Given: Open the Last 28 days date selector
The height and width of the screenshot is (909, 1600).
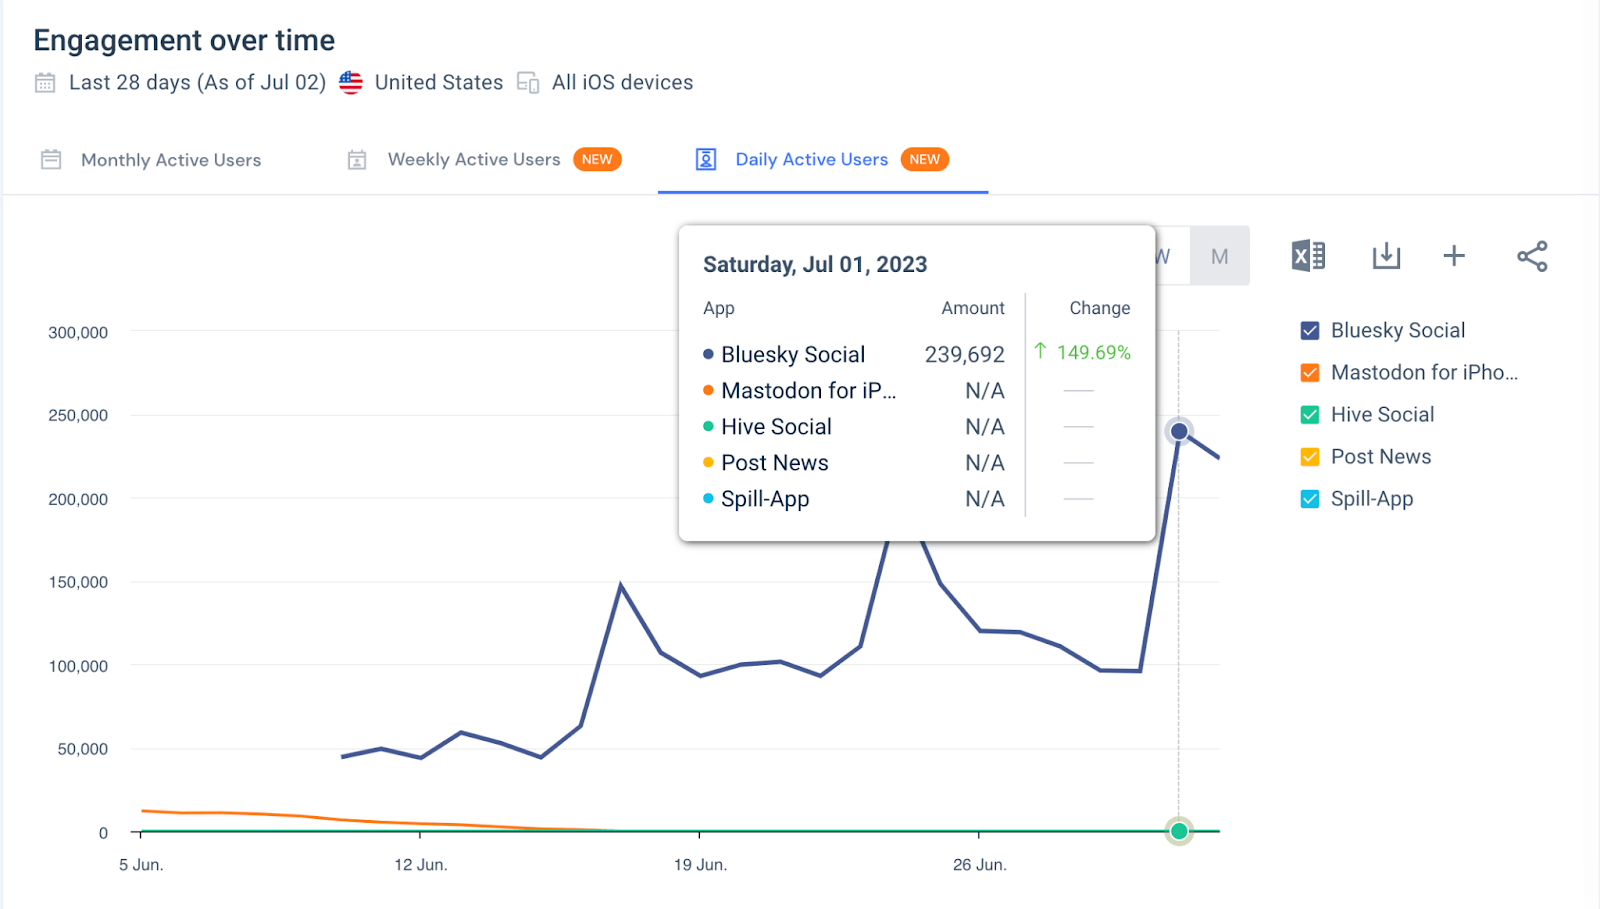Looking at the screenshot, I should [x=196, y=82].
